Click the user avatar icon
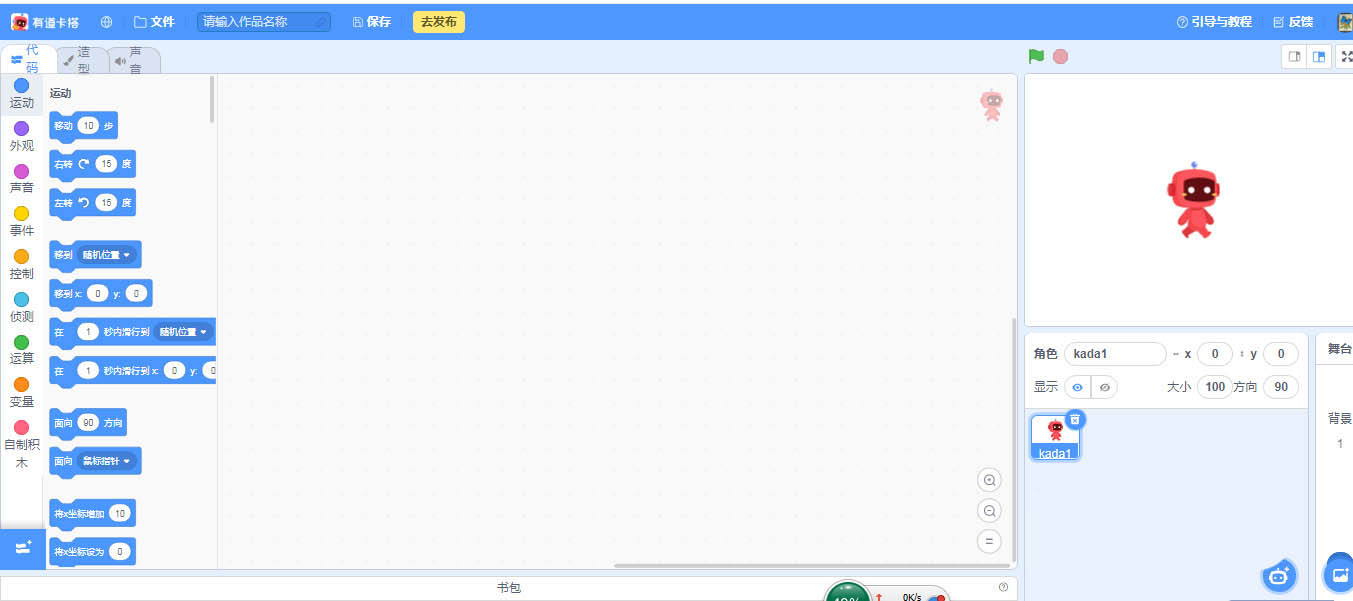The image size is (1353, 601). [1345, 21]
